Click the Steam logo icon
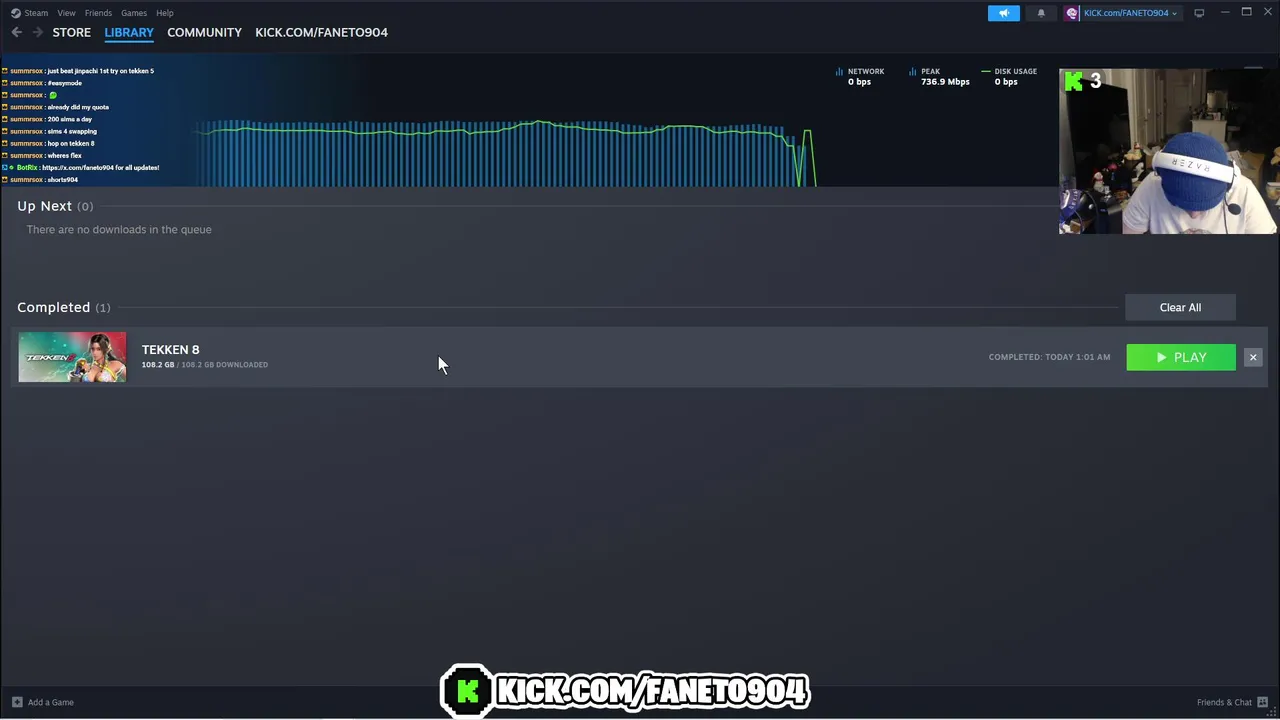 click(16, 13)
